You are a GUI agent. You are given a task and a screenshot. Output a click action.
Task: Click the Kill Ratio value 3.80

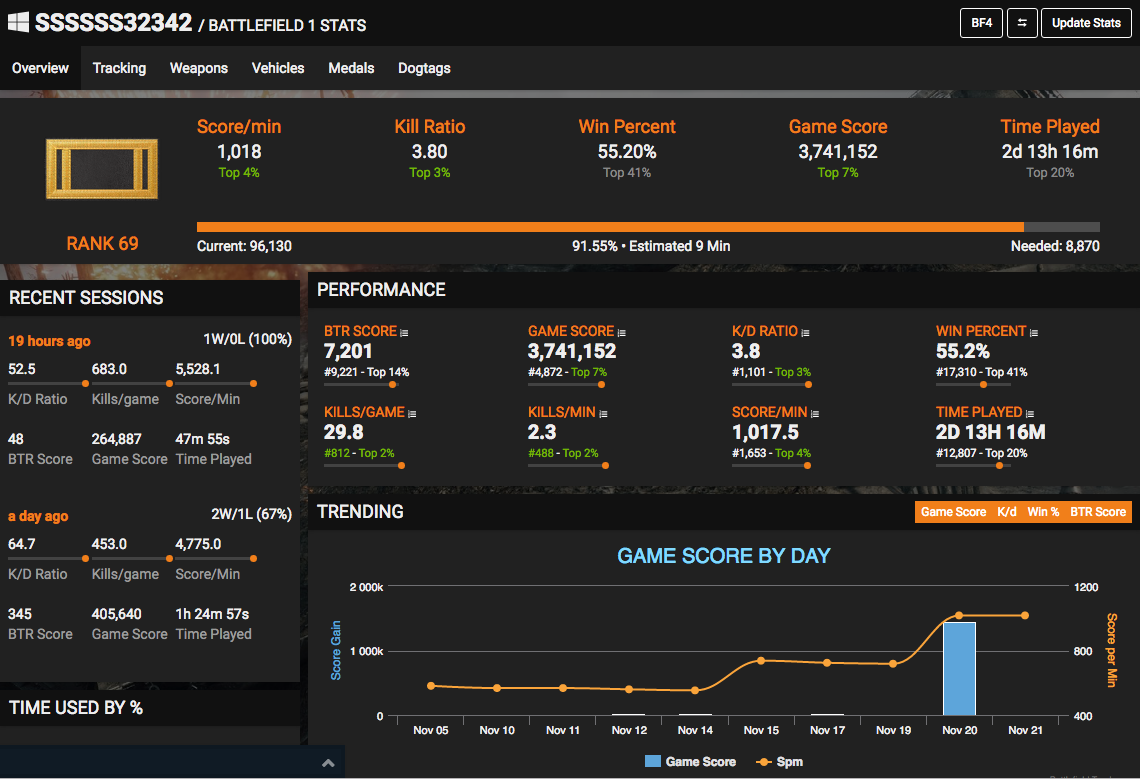(x=430, y=152)
